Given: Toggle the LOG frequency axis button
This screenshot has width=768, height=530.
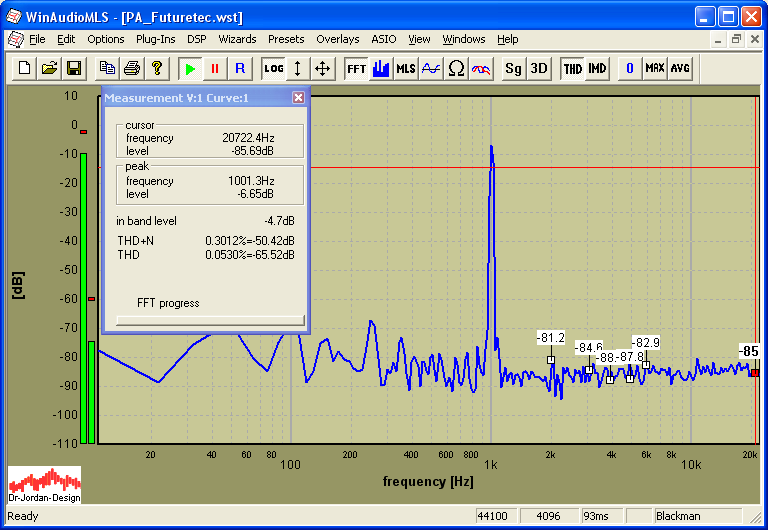Looking at the screenshot, I should 273,68.
